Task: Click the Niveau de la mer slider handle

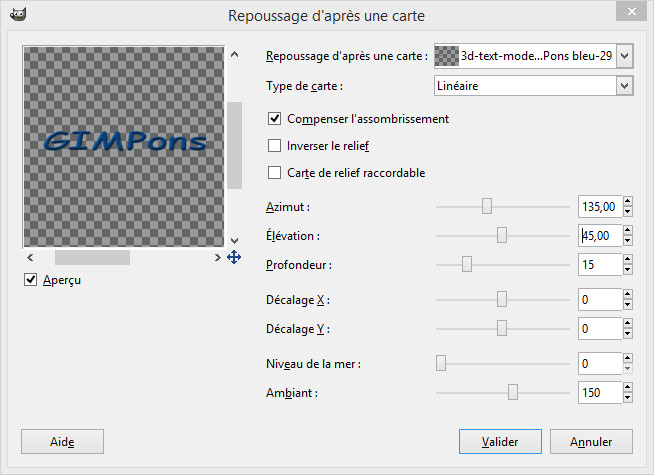Action: pyautogui.click(x=441, y=363)
